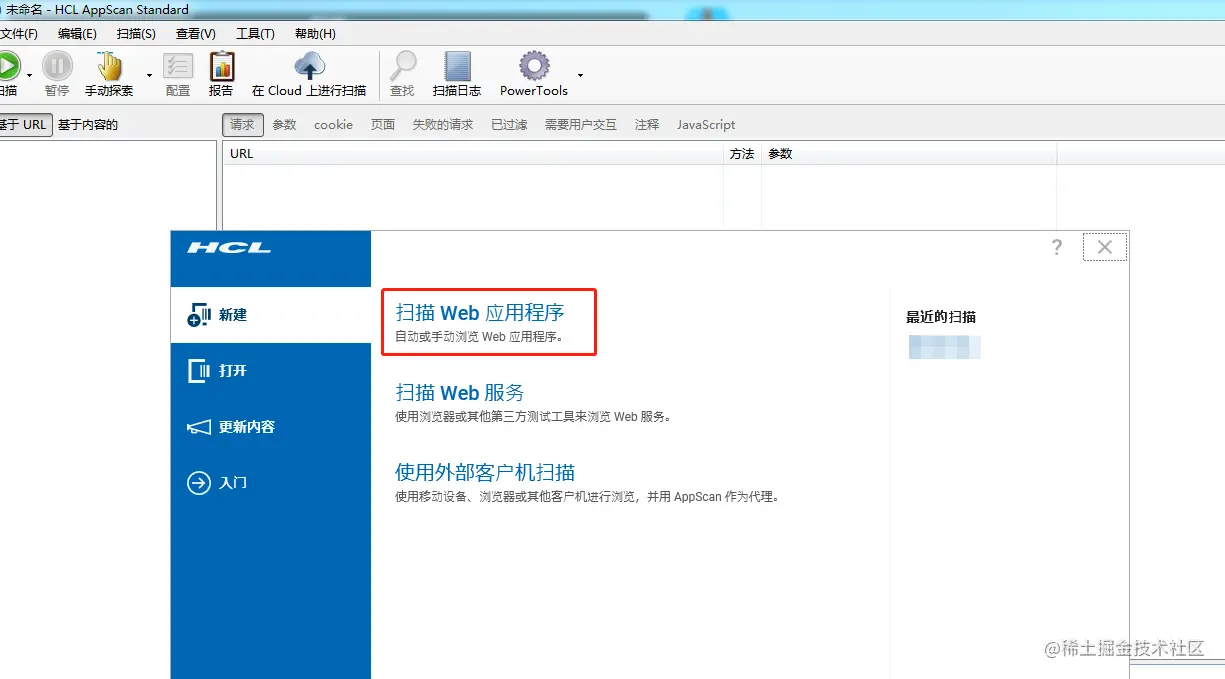Expand PowerTools dropdown arrow
Viewport: 1225px width, 679px height.
[x=580, y=75]
